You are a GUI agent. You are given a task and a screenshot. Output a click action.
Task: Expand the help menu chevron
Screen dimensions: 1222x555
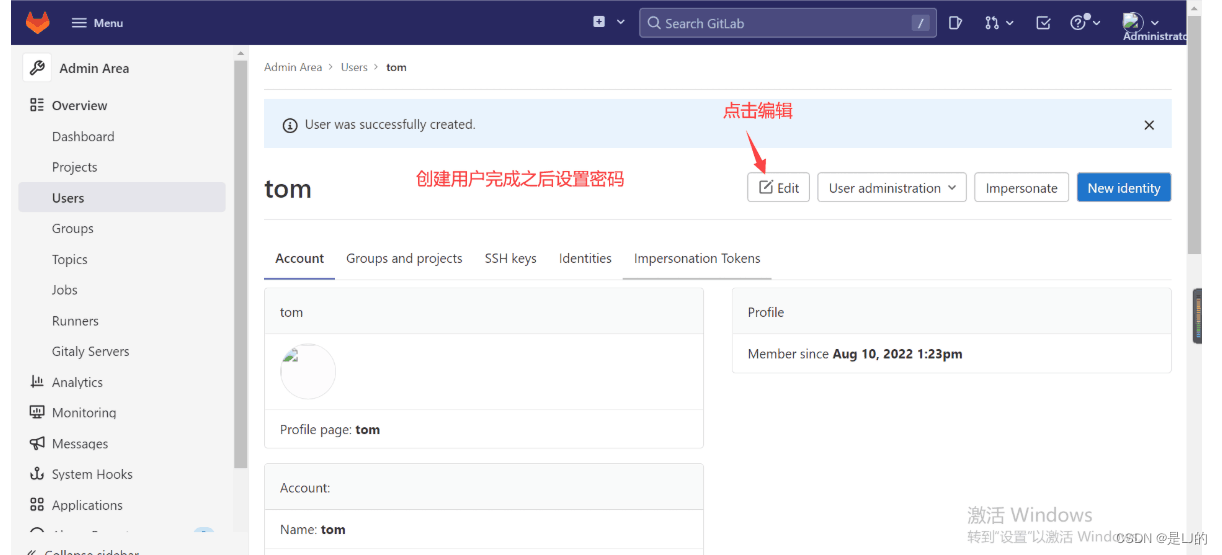point(1096,23)
